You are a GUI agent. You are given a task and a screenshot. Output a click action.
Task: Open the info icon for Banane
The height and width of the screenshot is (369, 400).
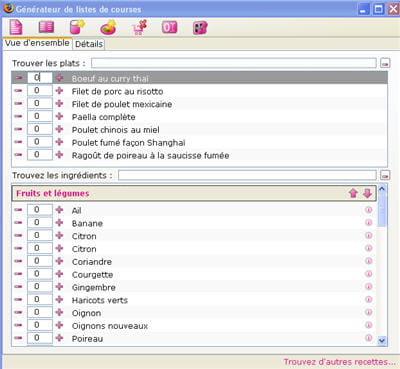coord(369,222)
